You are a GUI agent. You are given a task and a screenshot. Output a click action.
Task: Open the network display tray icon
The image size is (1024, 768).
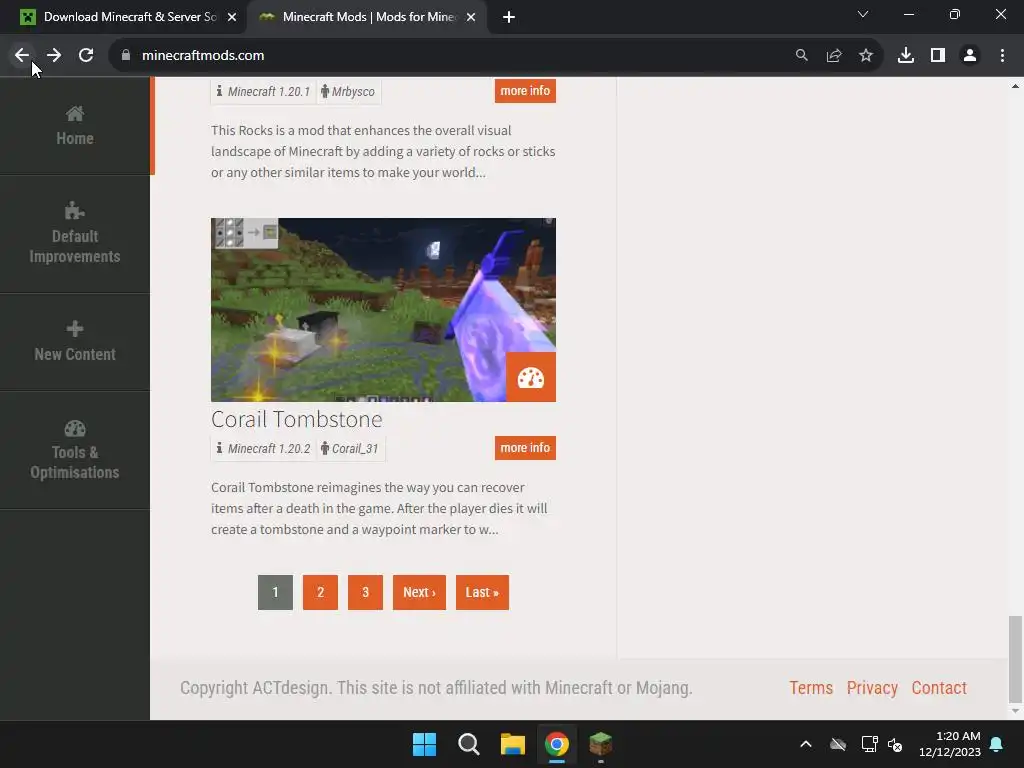point(869,744)
